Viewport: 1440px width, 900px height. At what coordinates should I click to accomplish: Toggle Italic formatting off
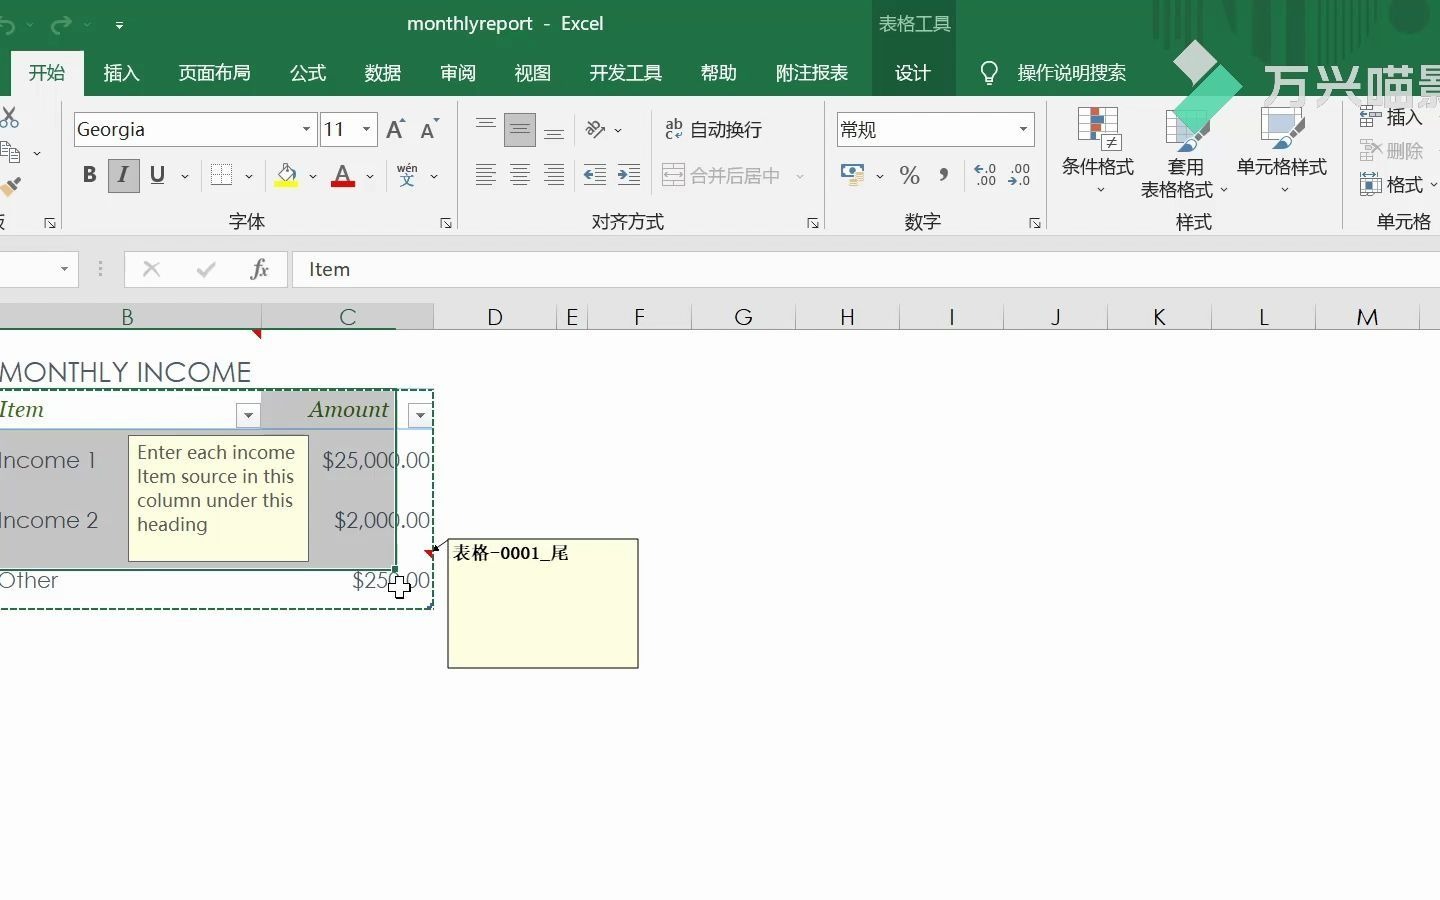click(123, 176)
